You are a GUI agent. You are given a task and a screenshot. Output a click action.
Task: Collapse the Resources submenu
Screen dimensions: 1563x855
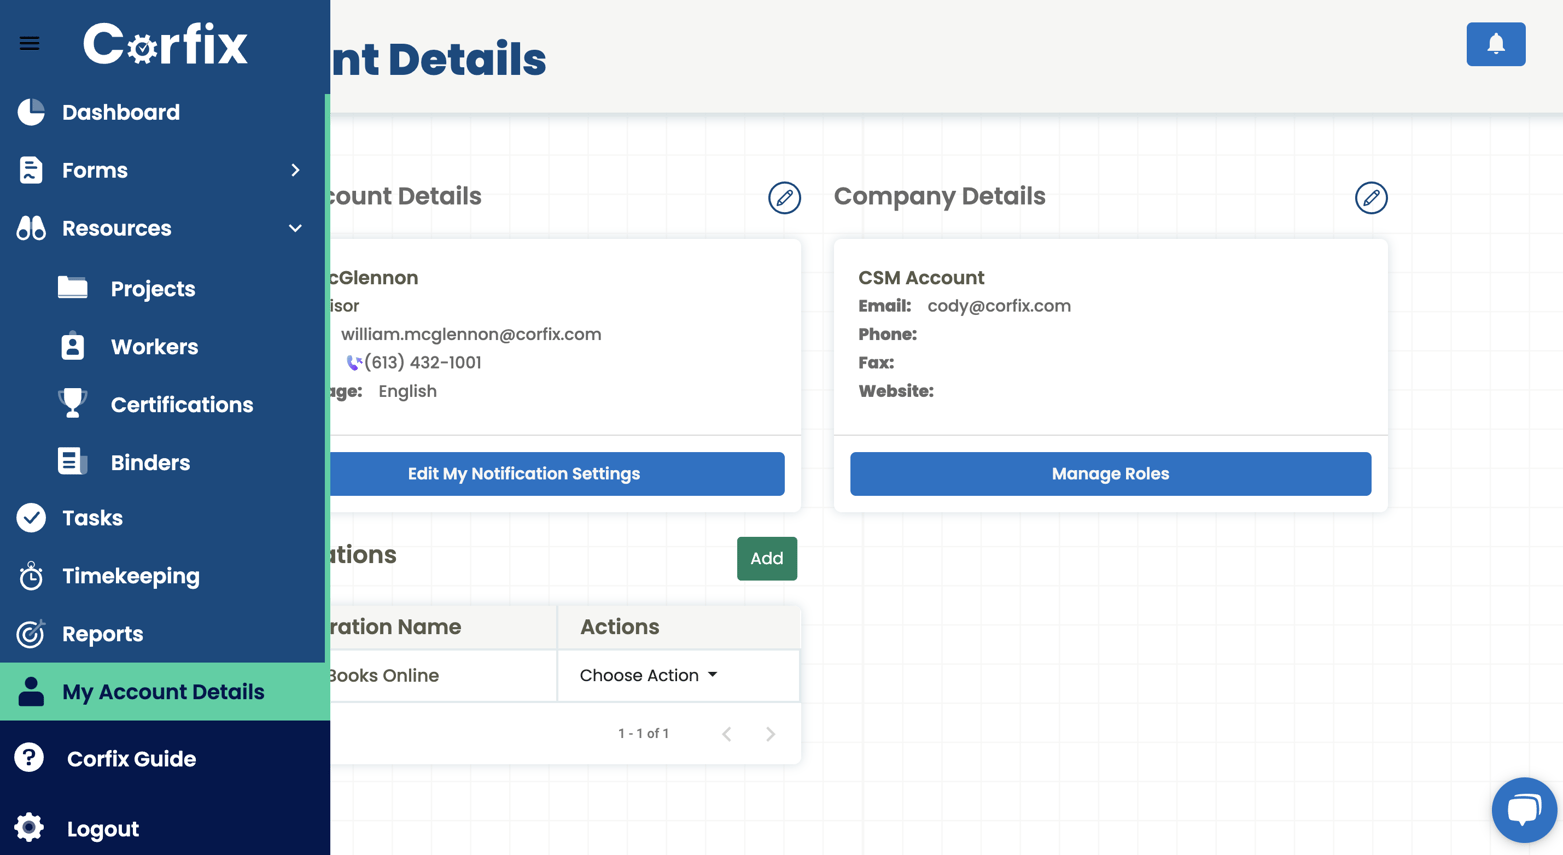pos(294,228)
